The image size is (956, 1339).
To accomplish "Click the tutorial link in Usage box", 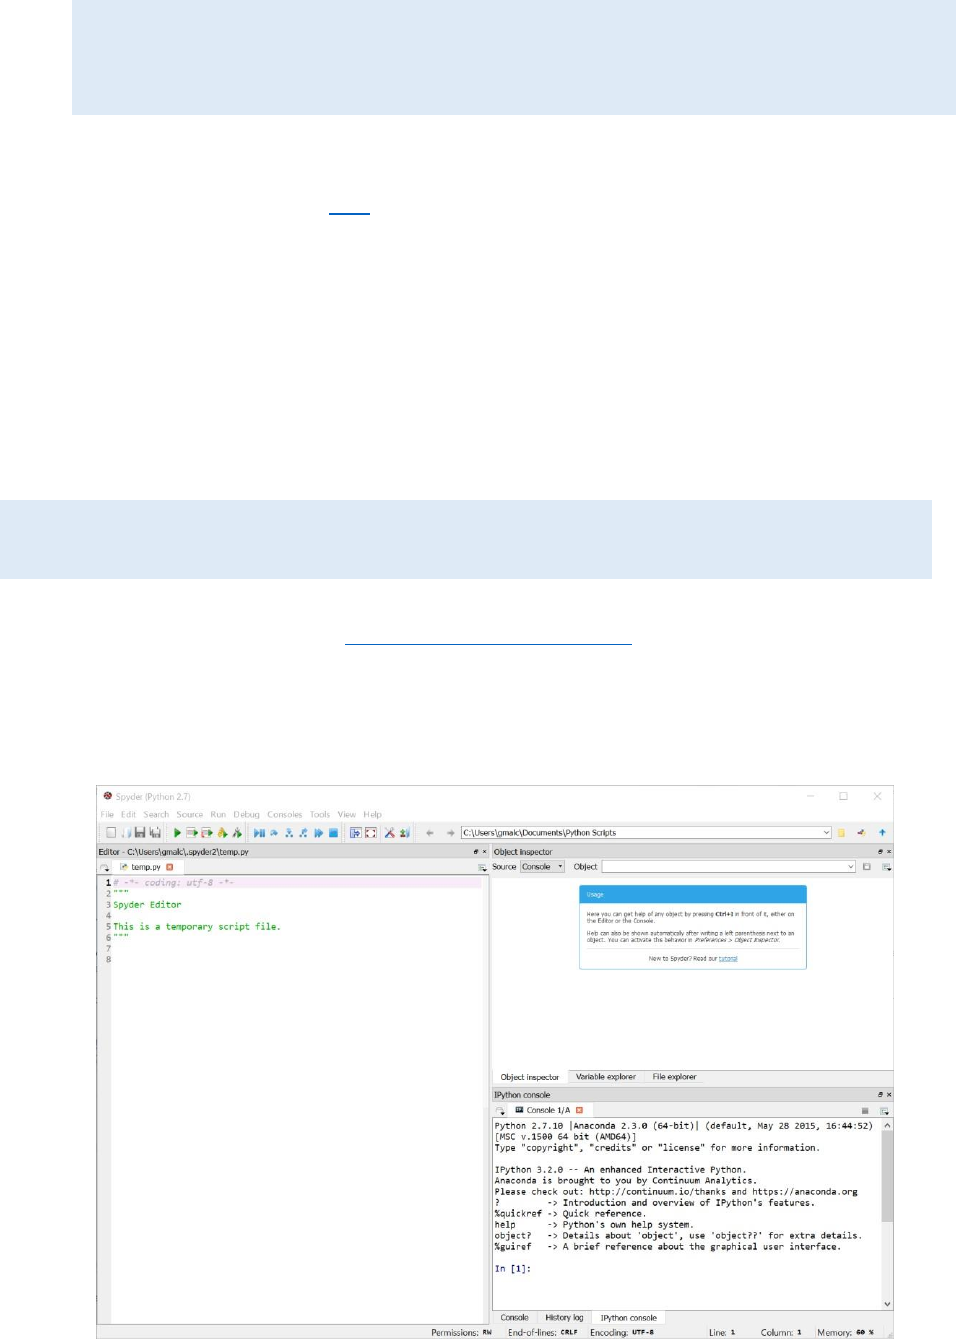I will 728,958.
